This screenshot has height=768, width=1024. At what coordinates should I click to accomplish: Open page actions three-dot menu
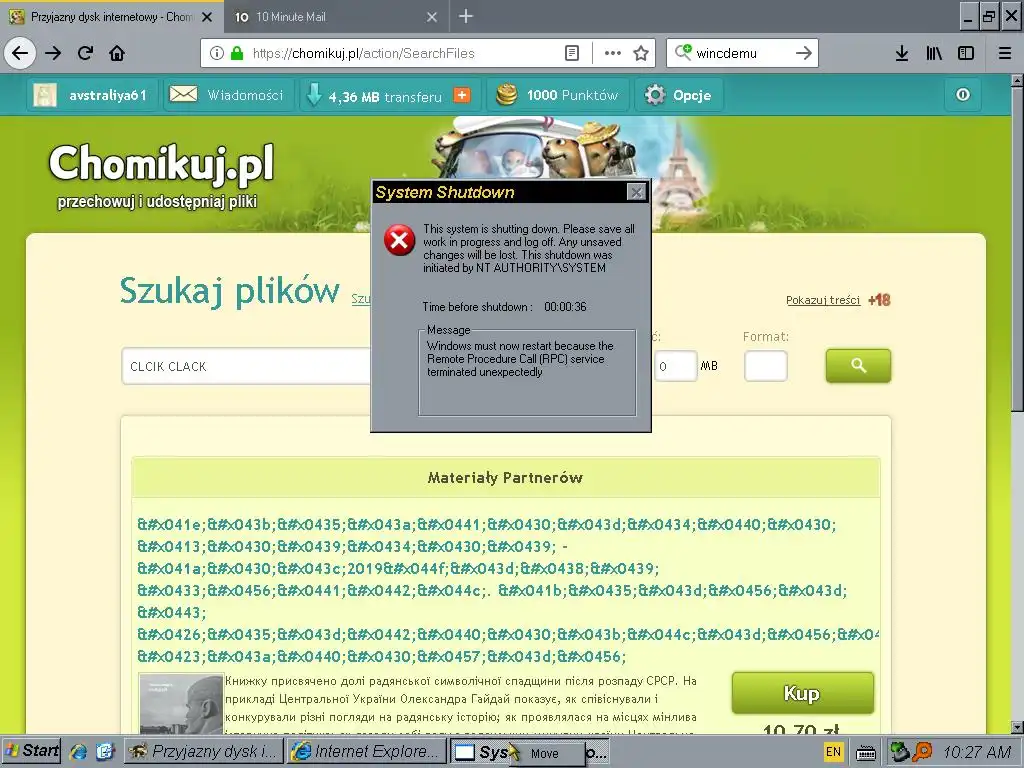click(x=613, y=53)
